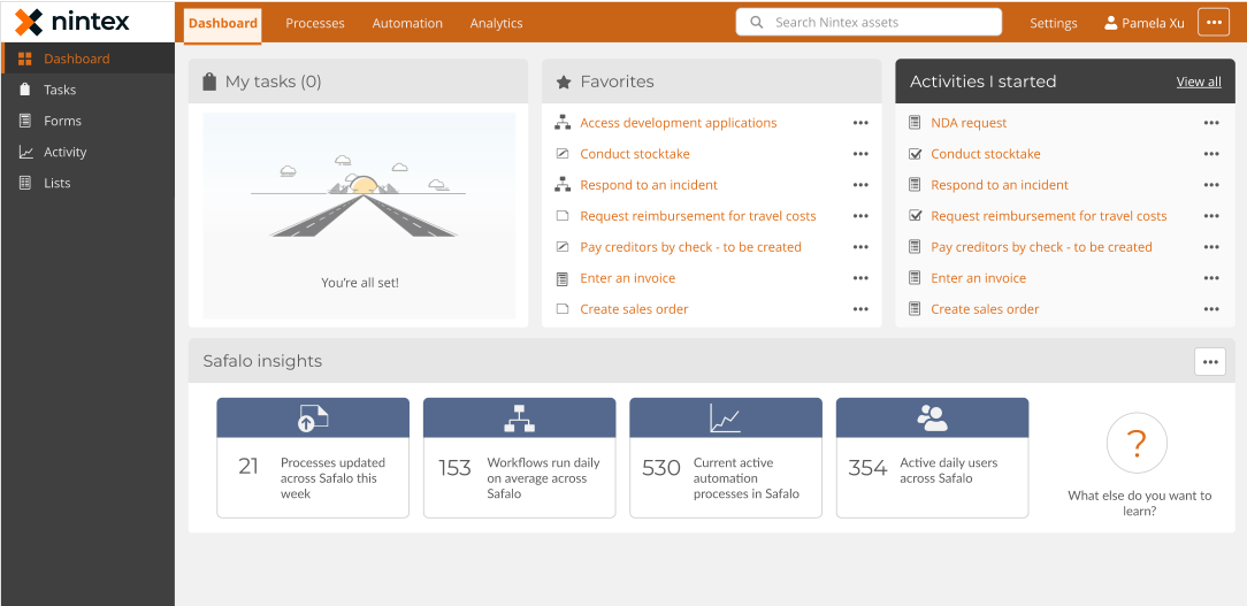Click the Dashboard grid icon in sidebar
Screen dimensions: 1248x606
25,59
